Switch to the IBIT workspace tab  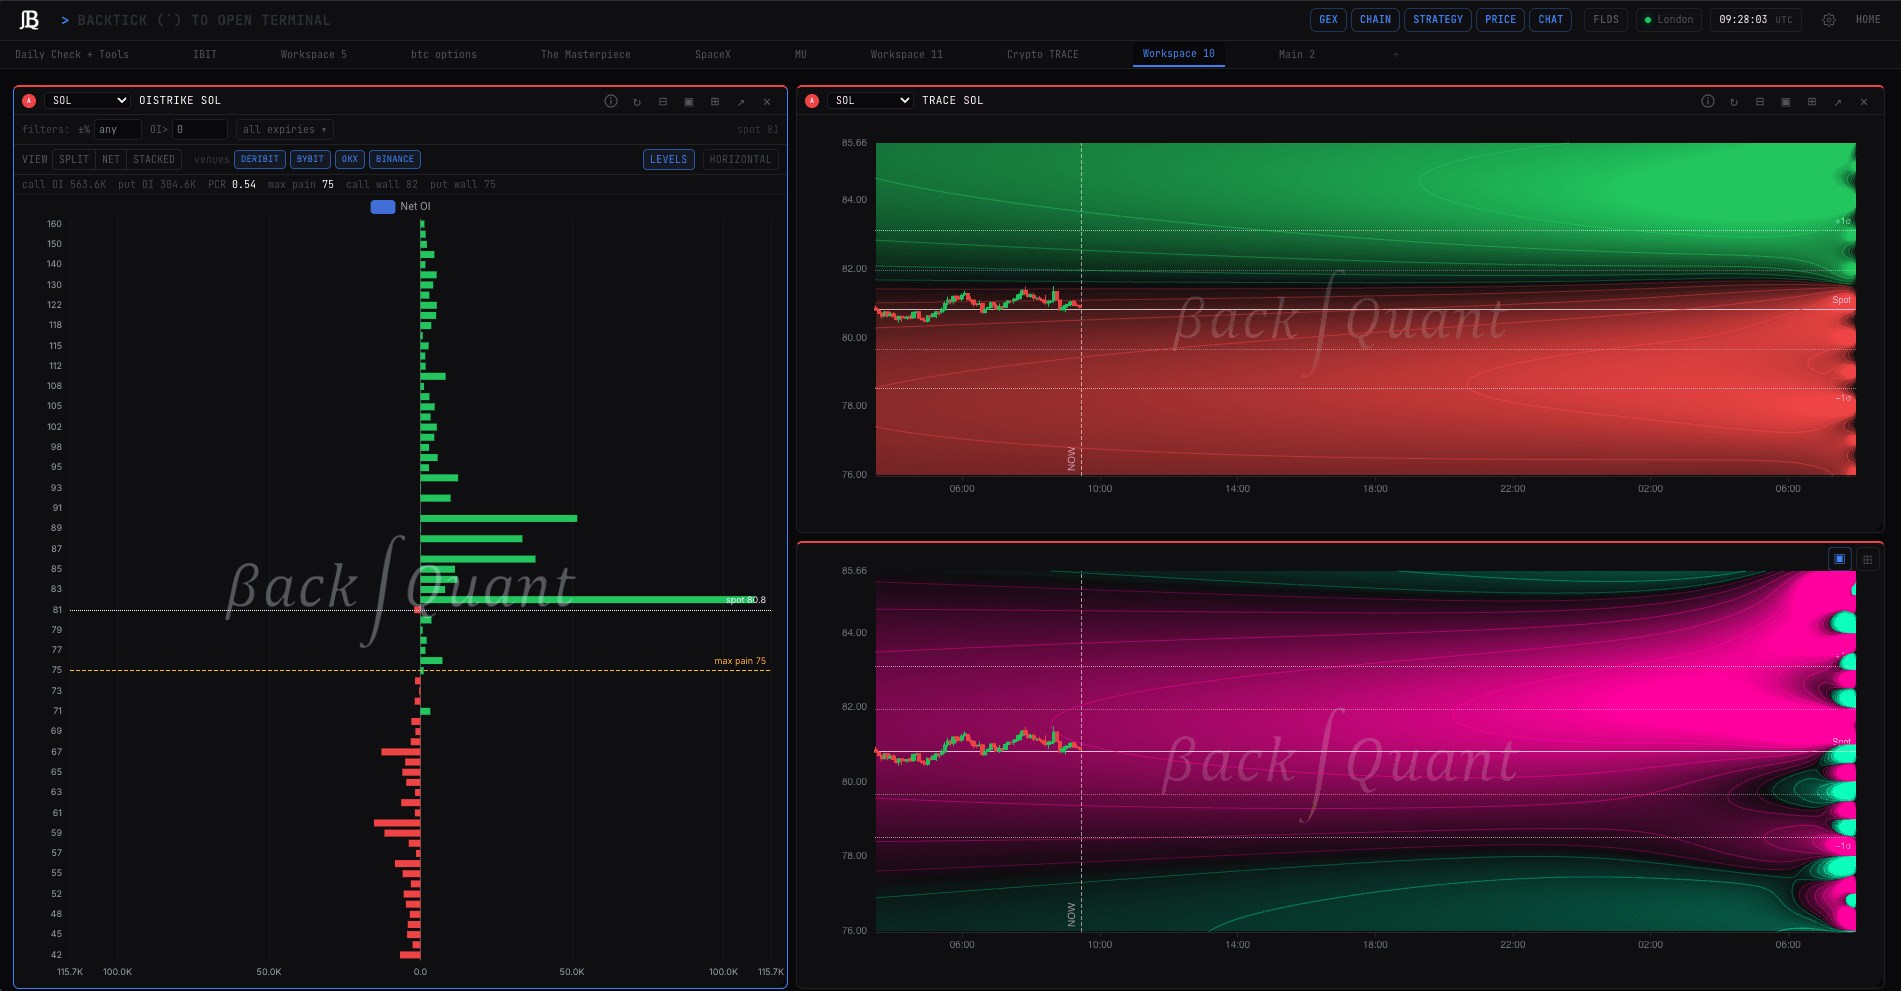[205, 54]
